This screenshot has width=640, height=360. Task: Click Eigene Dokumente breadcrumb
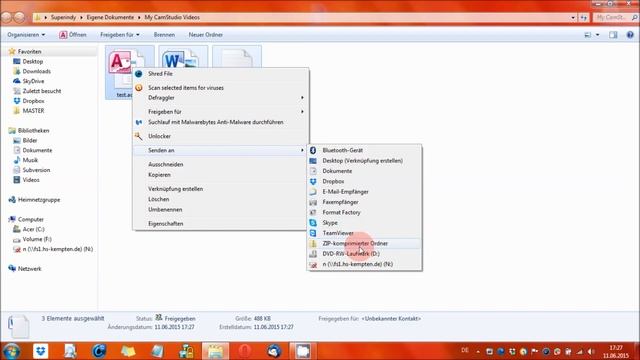tap(110, 18)
